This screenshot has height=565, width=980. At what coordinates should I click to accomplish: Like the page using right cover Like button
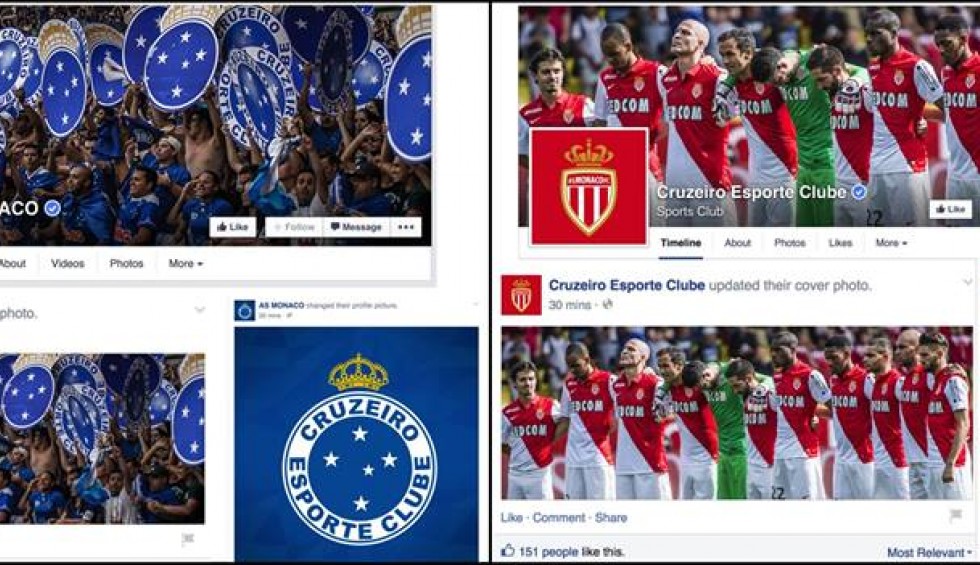[951, 209]
